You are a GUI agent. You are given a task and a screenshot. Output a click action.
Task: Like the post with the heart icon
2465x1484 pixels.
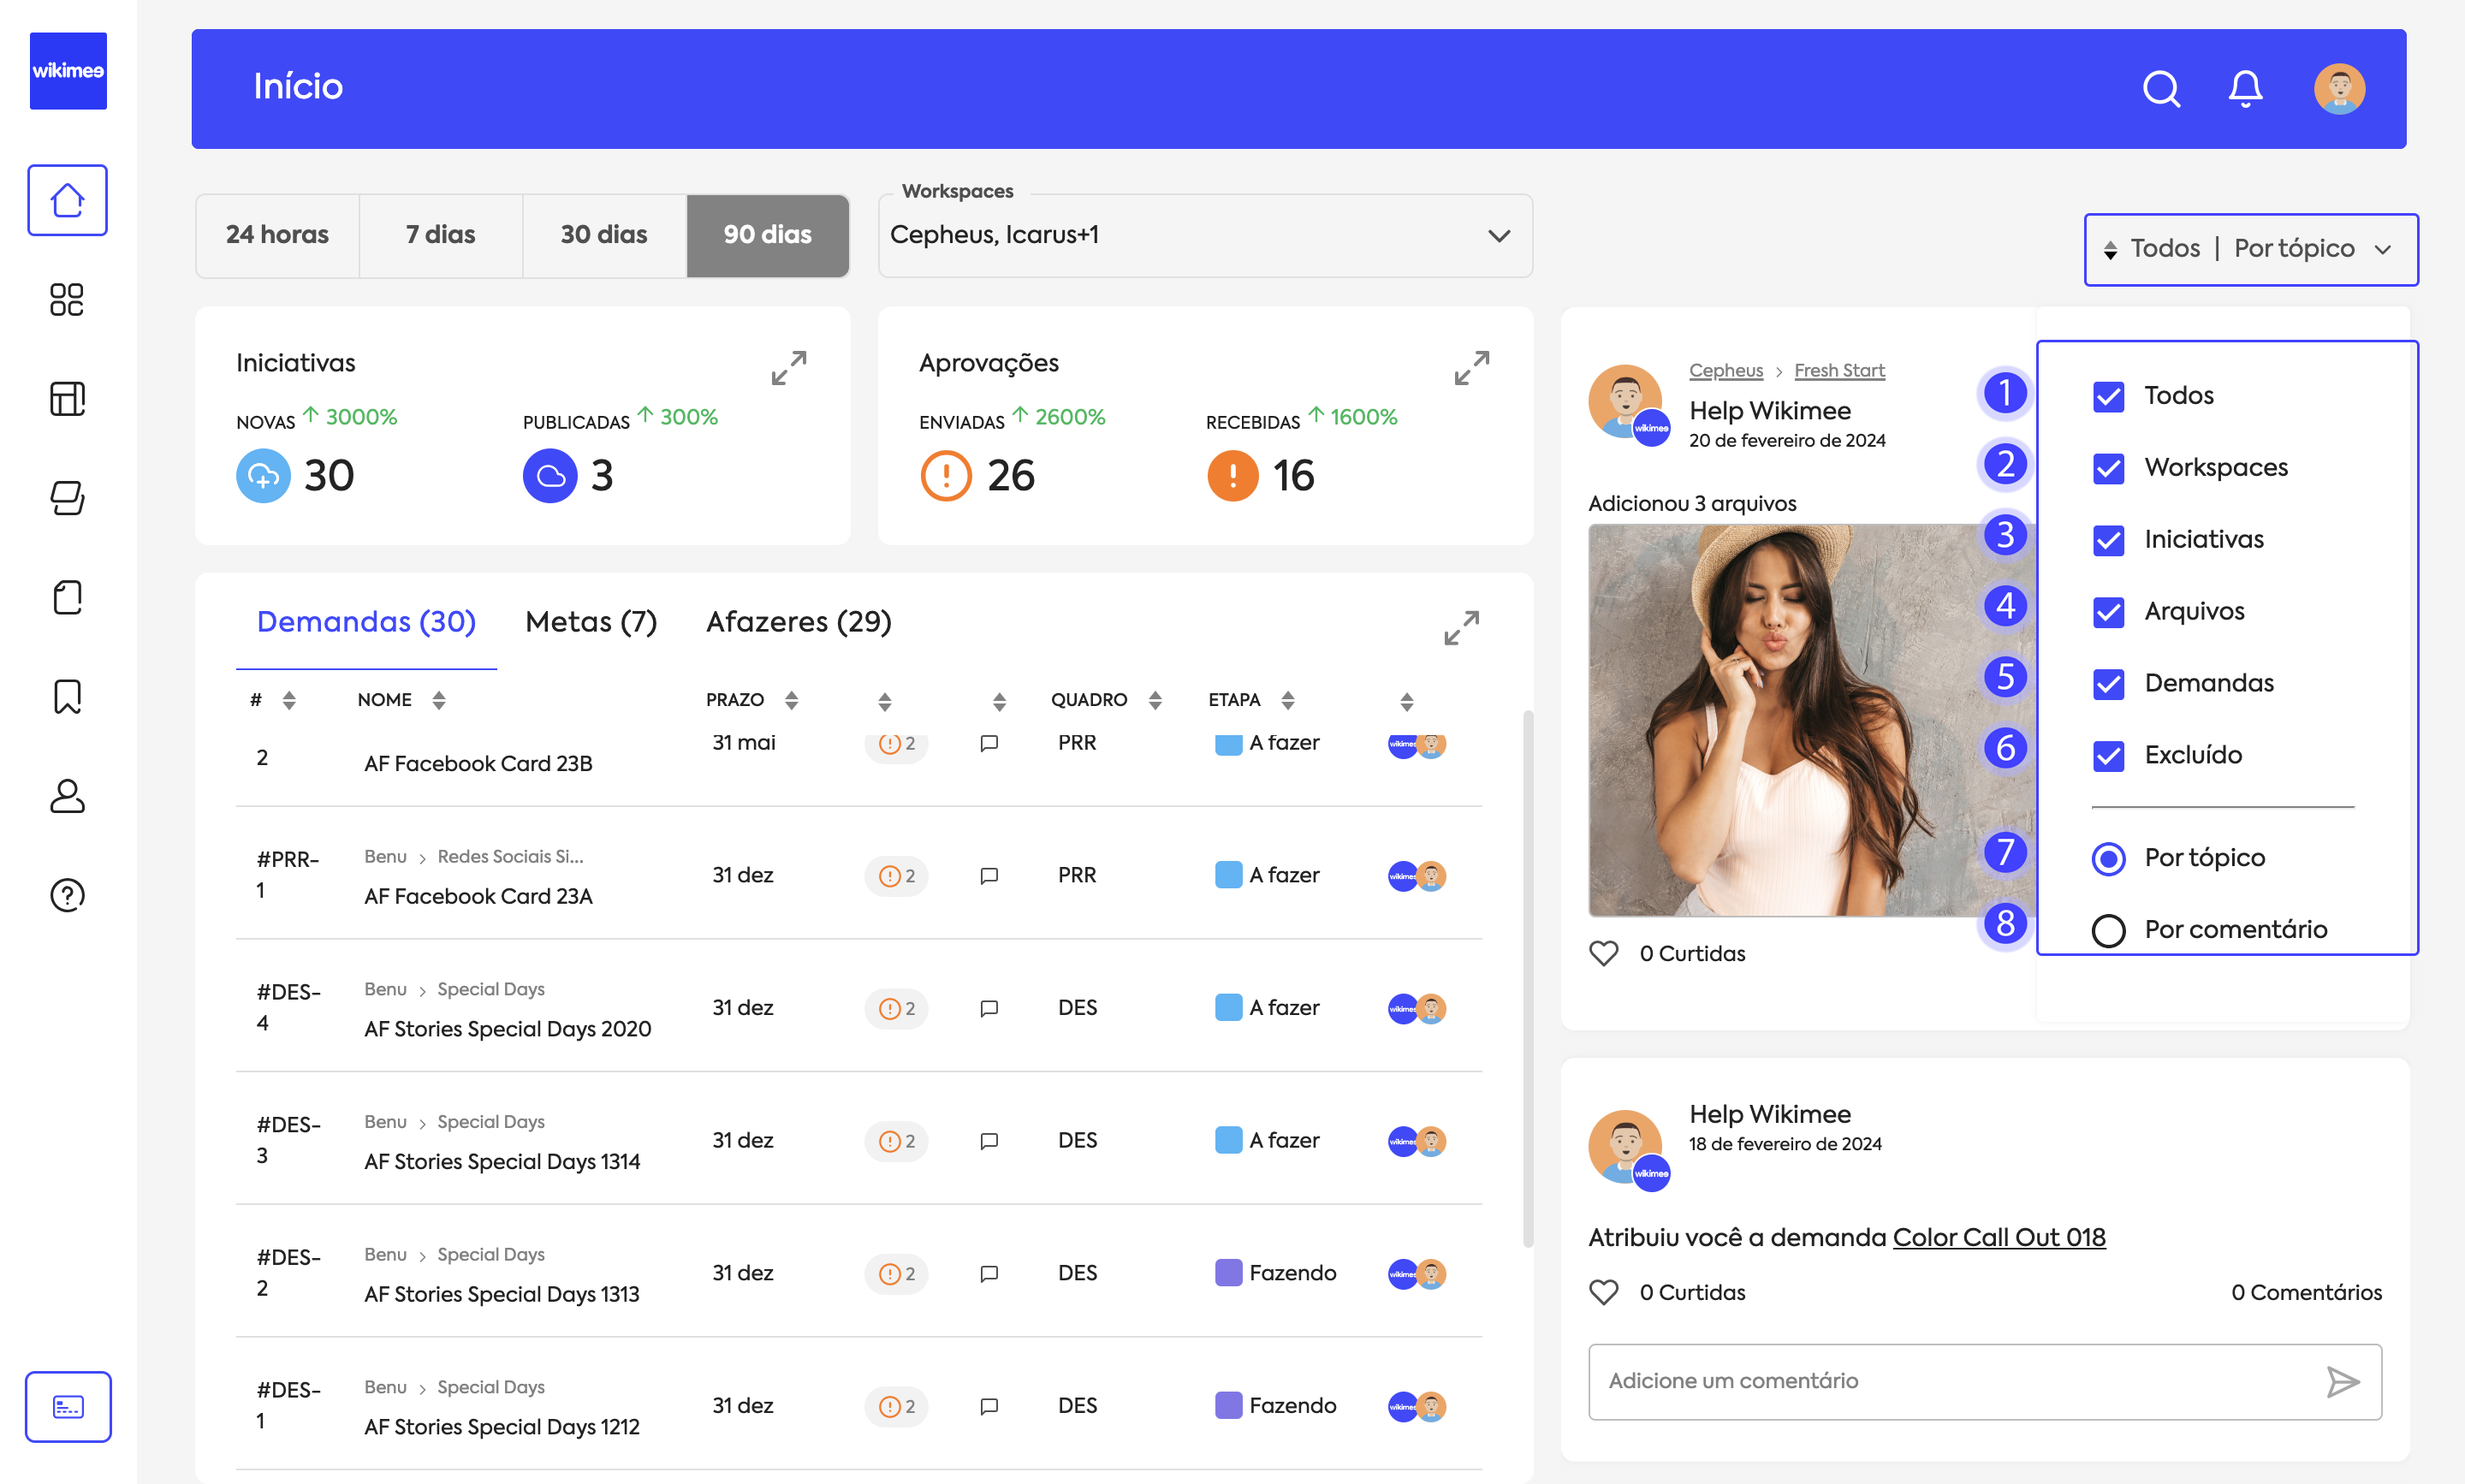(1603, 953)
